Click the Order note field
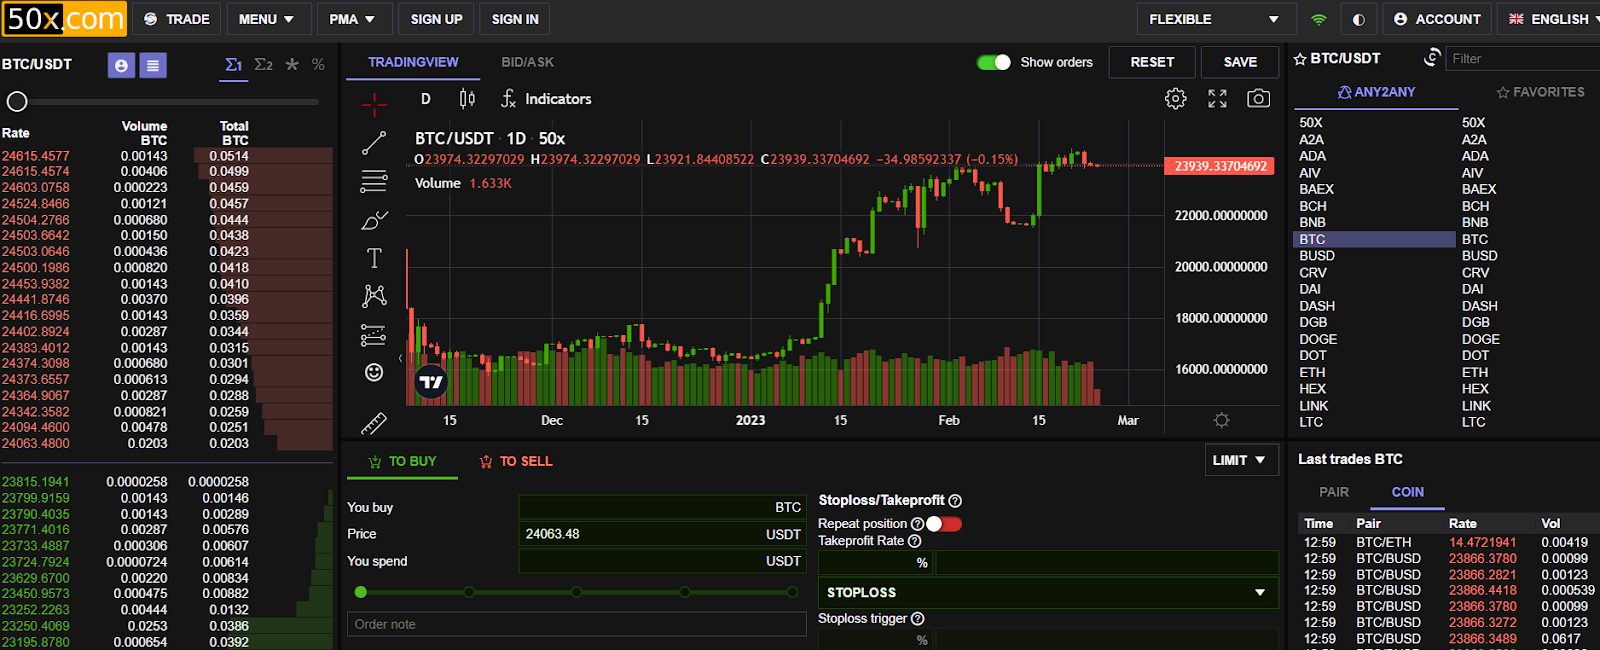This screenshot has width=1600, height=650. pos(576,624)
